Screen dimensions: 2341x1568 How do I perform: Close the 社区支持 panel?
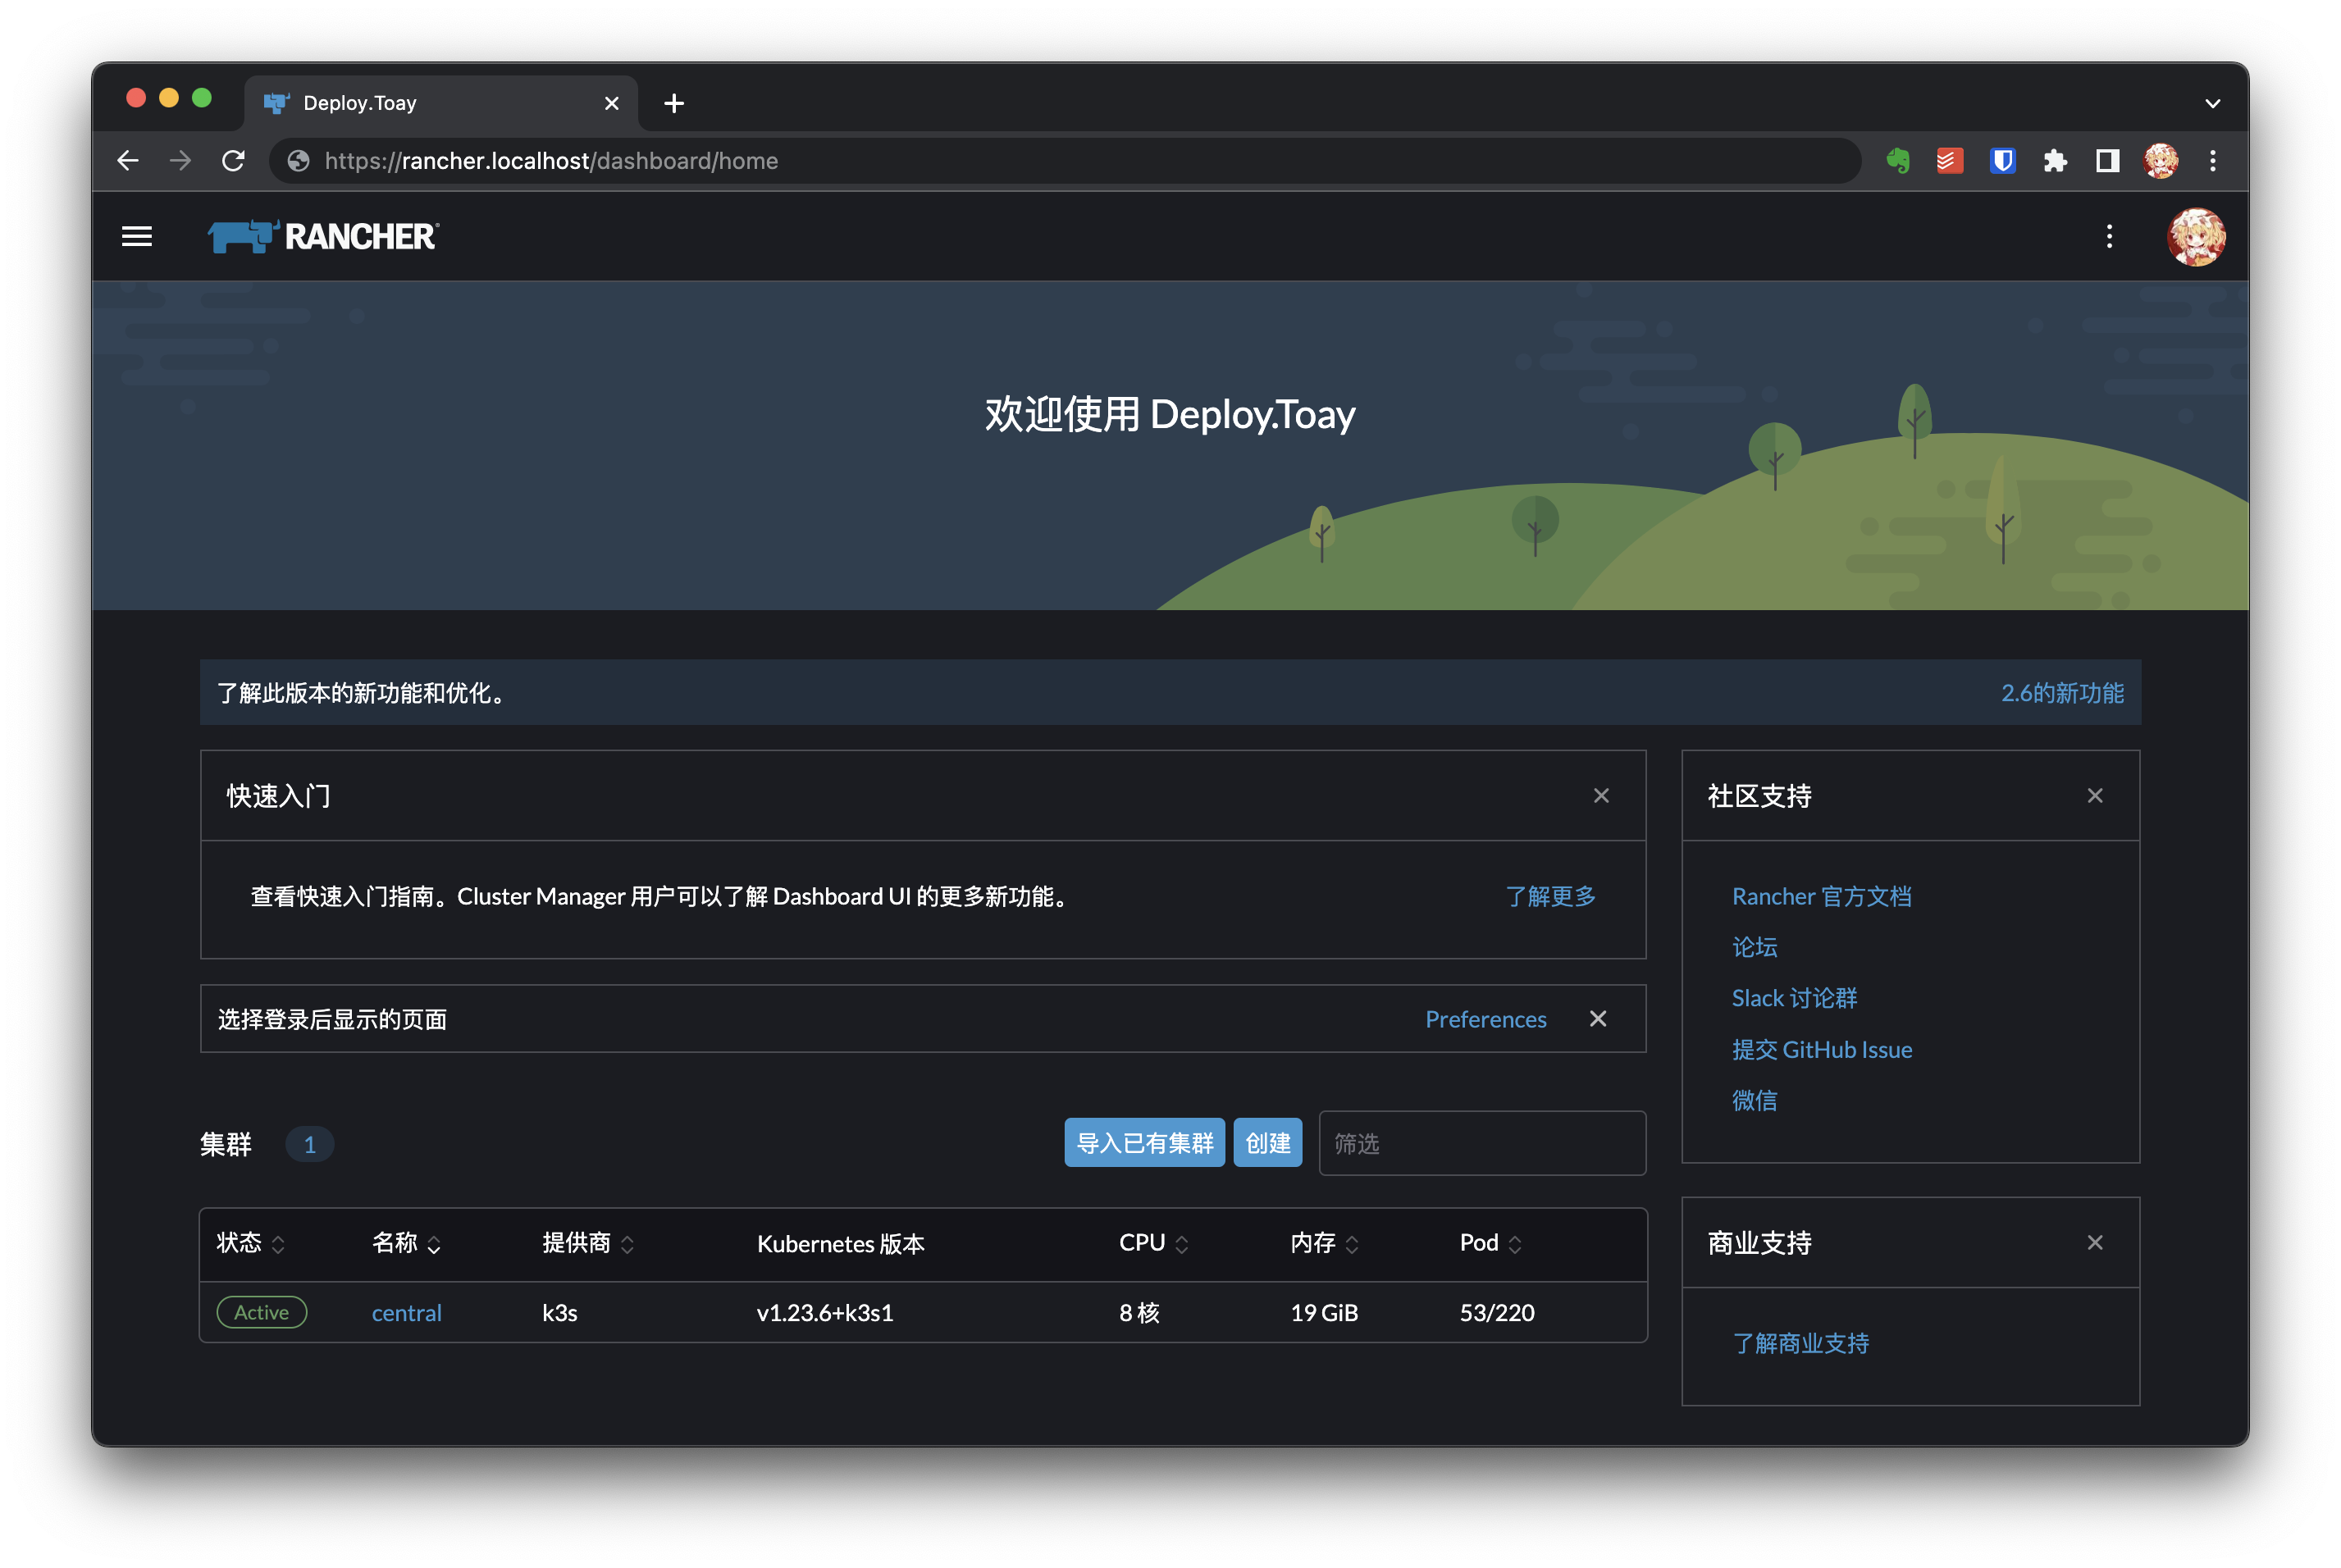pos(2095,796)
